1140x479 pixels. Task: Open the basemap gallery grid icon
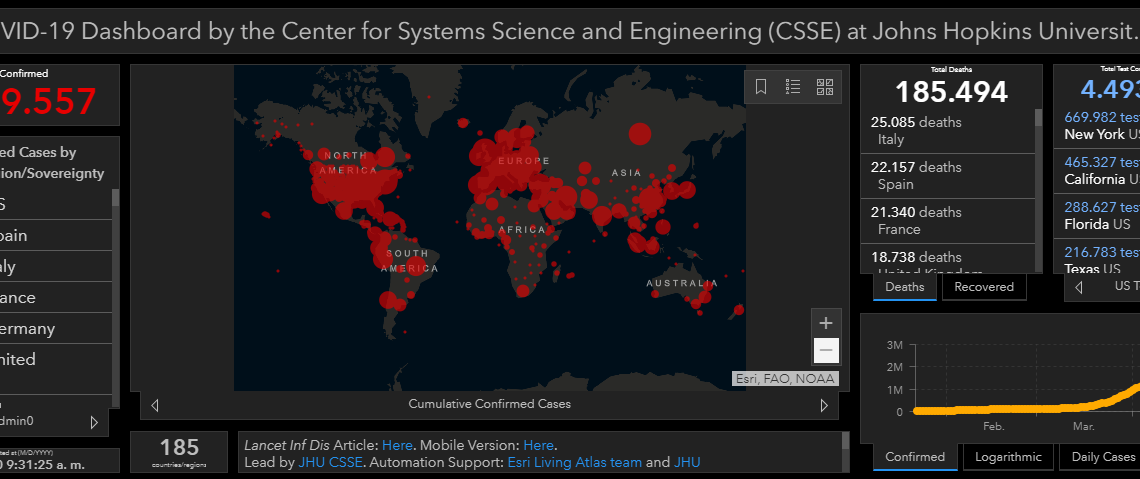825,87
